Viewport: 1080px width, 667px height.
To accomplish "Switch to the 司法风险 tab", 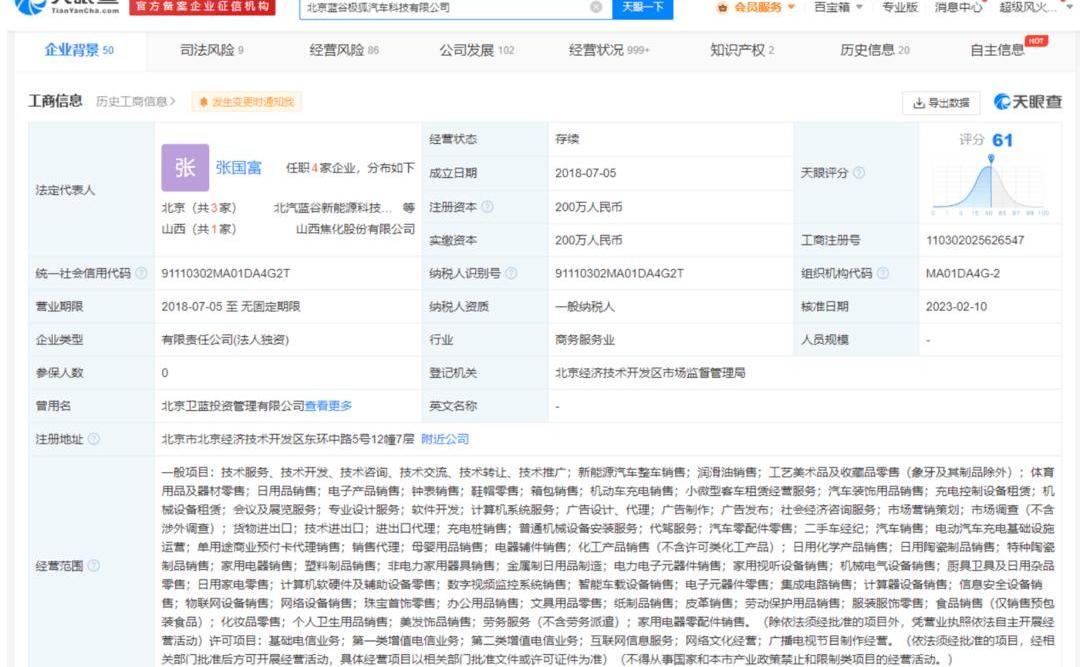I will [211, 50].
